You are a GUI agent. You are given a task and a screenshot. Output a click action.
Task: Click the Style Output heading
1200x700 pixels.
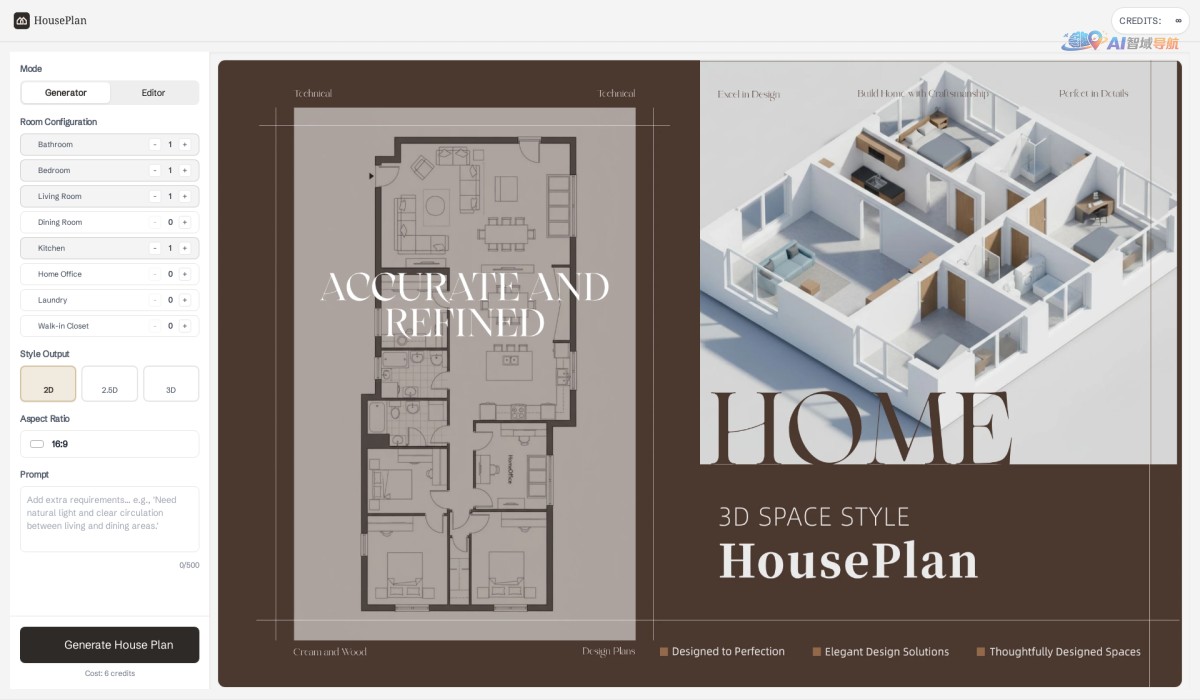(45, 354)
